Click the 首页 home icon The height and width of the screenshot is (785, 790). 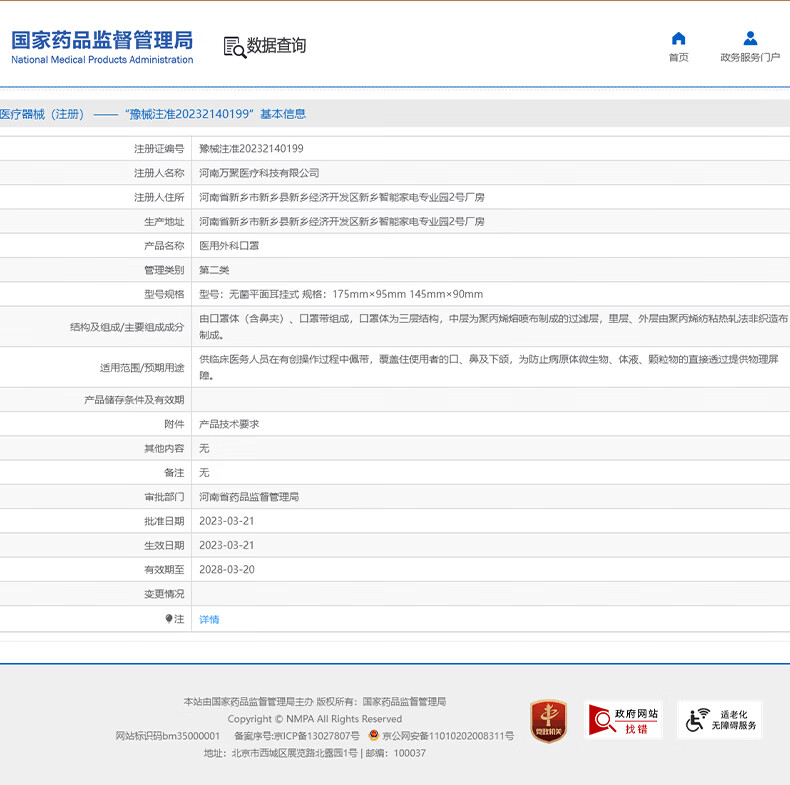pos(678,38)
